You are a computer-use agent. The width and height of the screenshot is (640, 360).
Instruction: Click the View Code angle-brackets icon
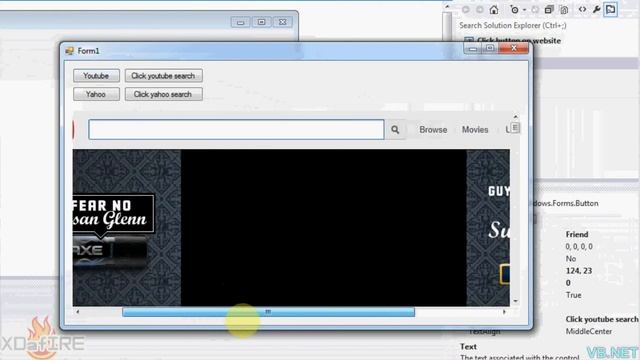(582, 9)
